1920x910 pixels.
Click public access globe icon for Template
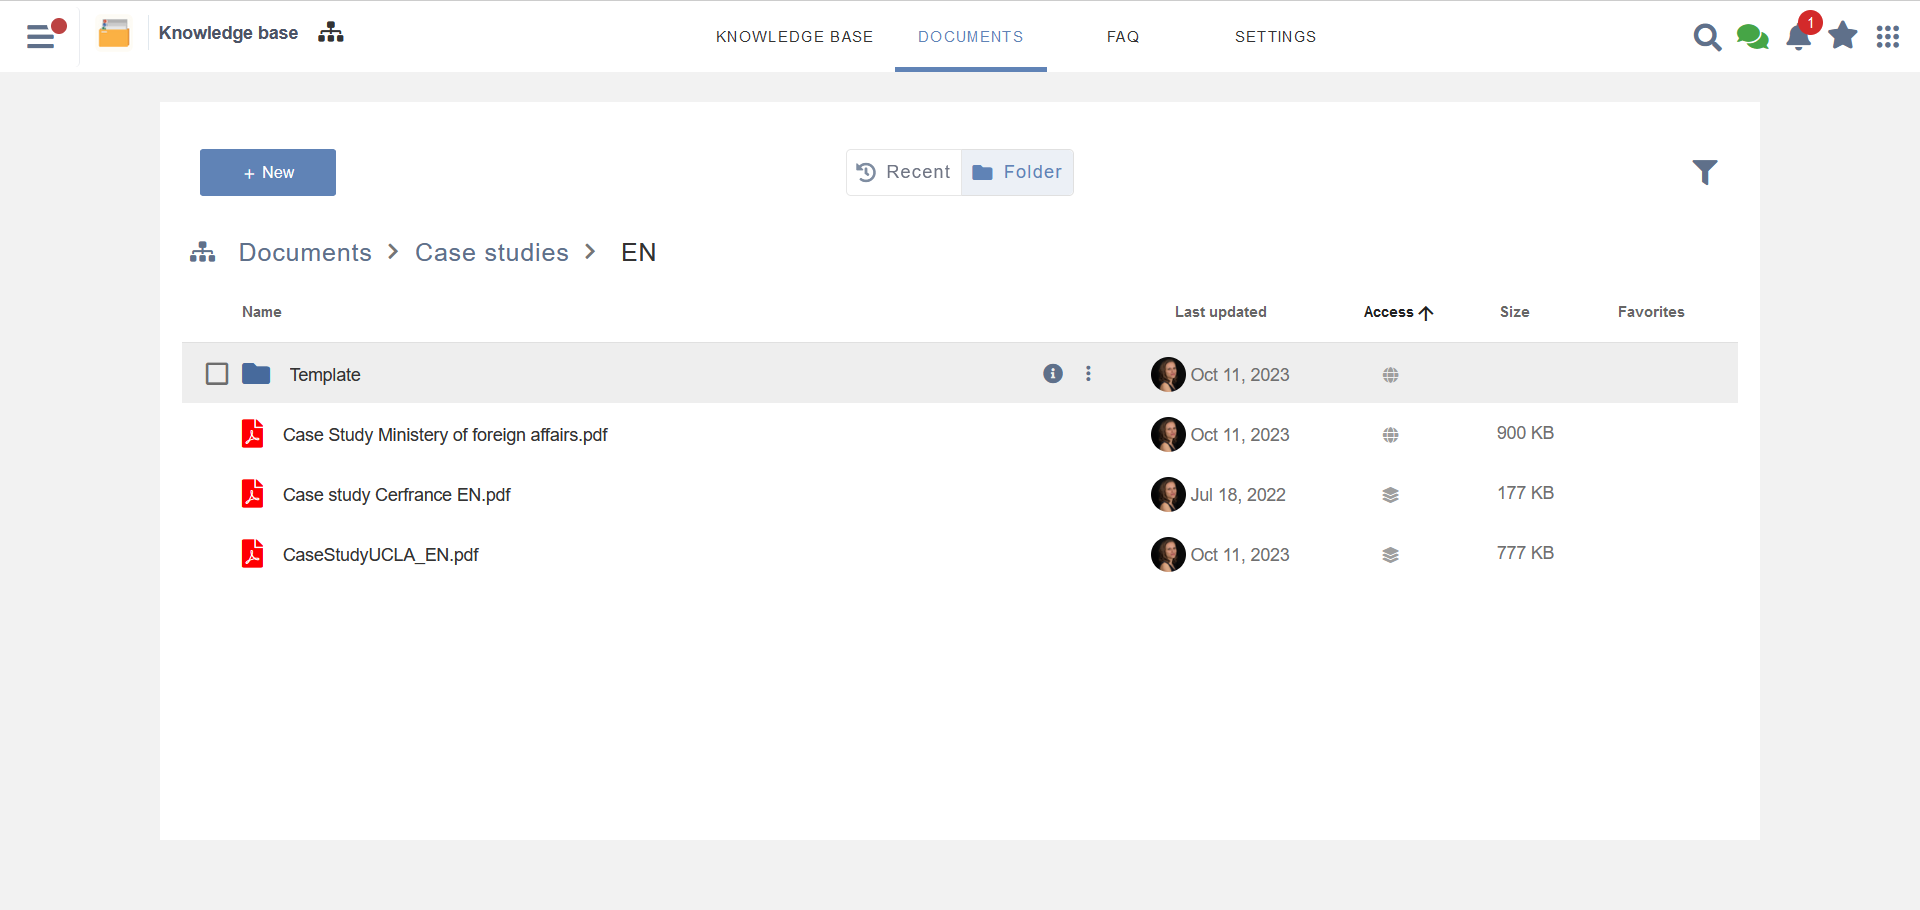[x=1390, y=375]
